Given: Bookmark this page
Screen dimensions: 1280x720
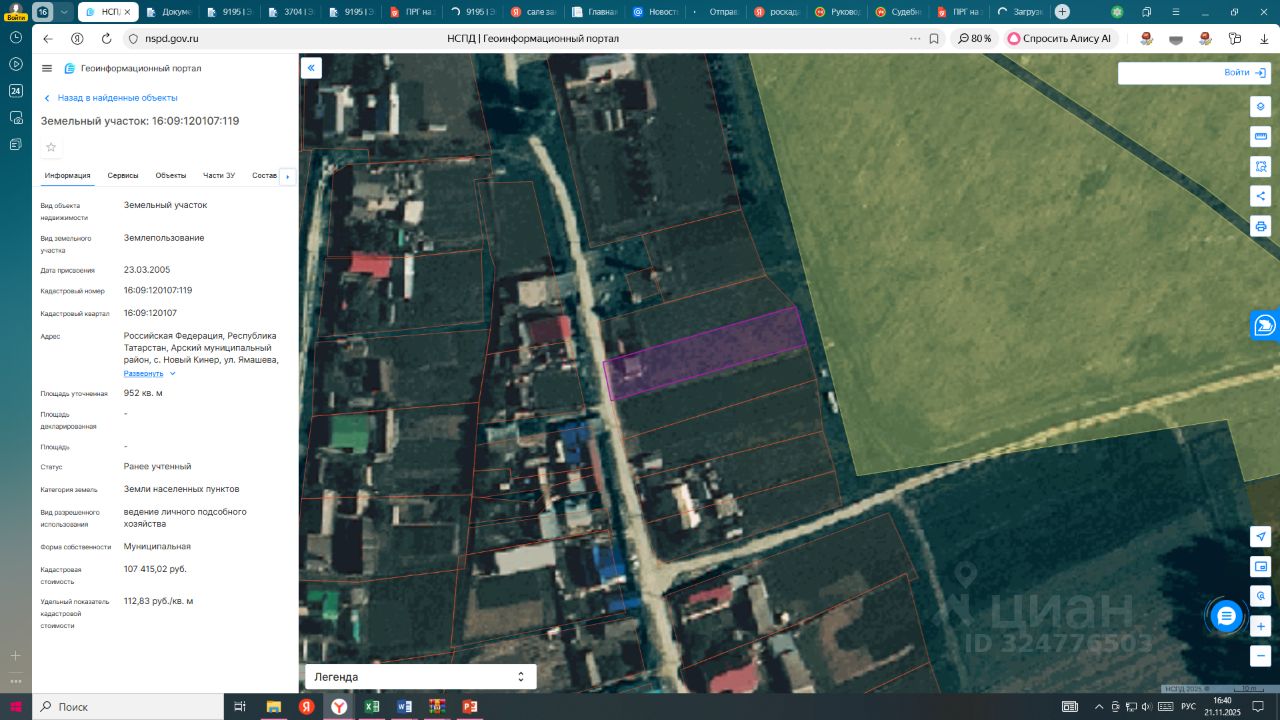Looking at the screenshot, I should tap(934, 39).
